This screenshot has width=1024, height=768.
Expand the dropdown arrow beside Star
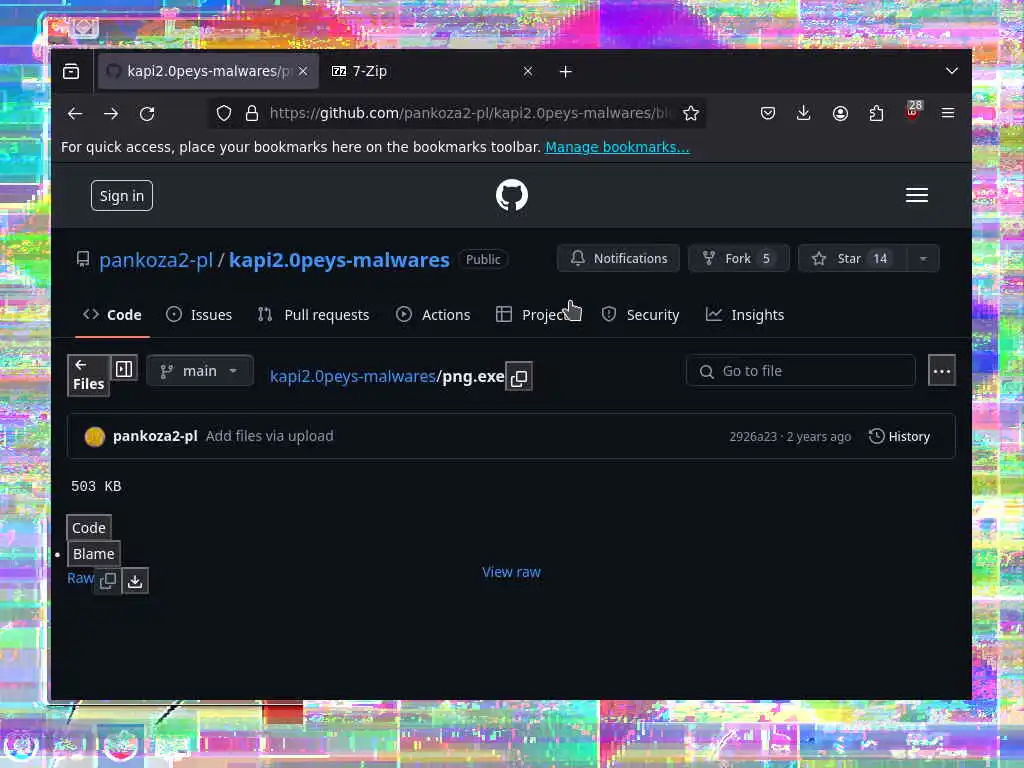coord(923,259)
